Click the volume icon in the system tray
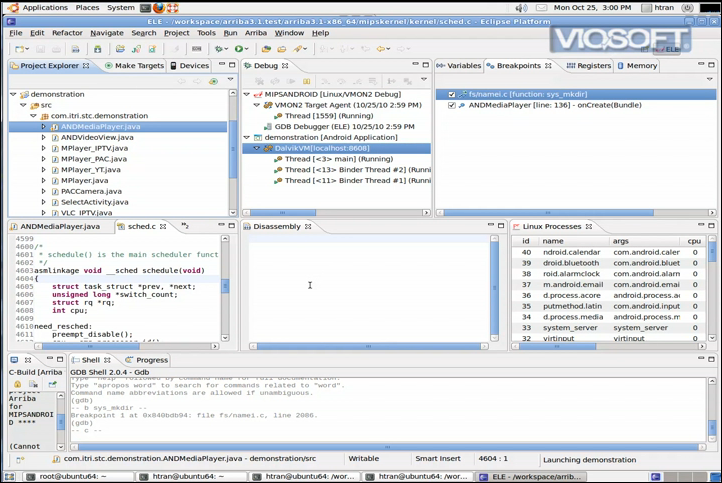This screenshot has width=722, height=483. (522, 8)
